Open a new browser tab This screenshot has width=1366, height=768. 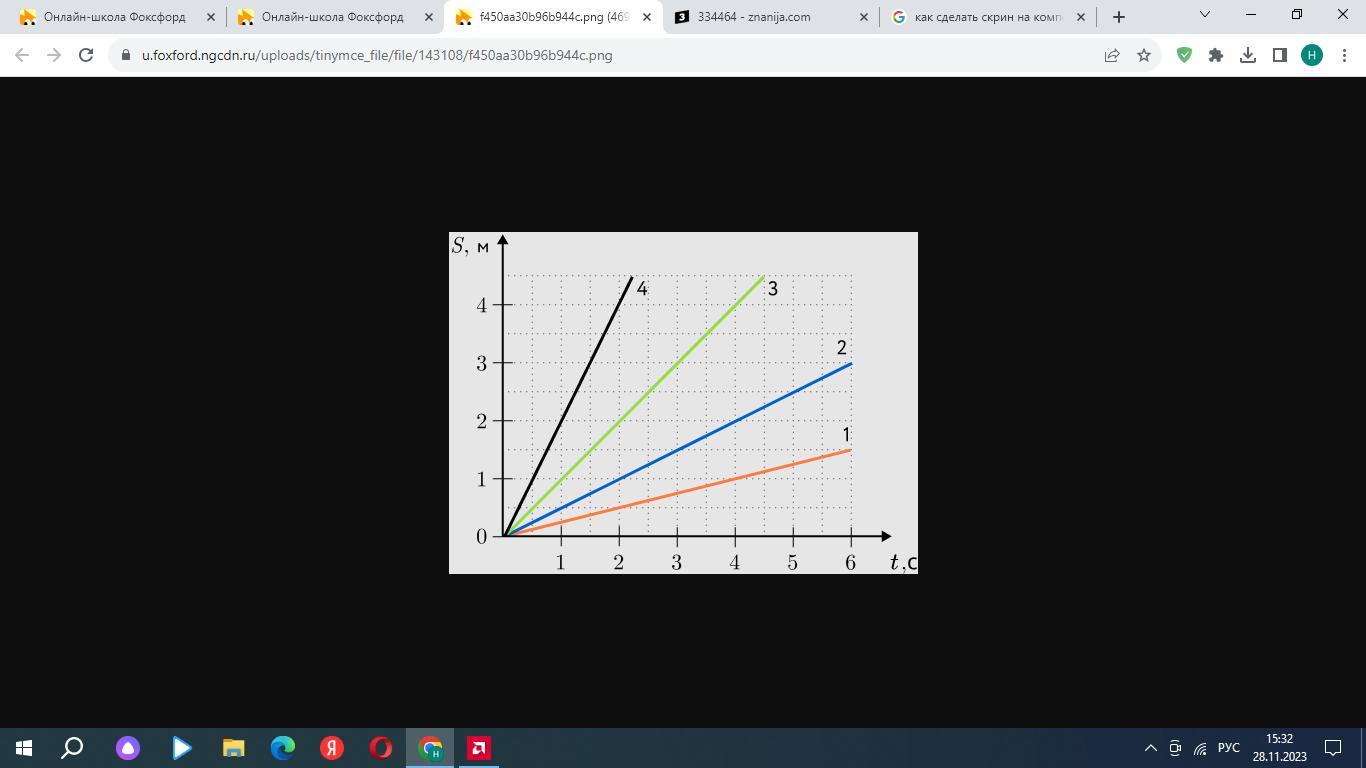(x=1119, y=17)
